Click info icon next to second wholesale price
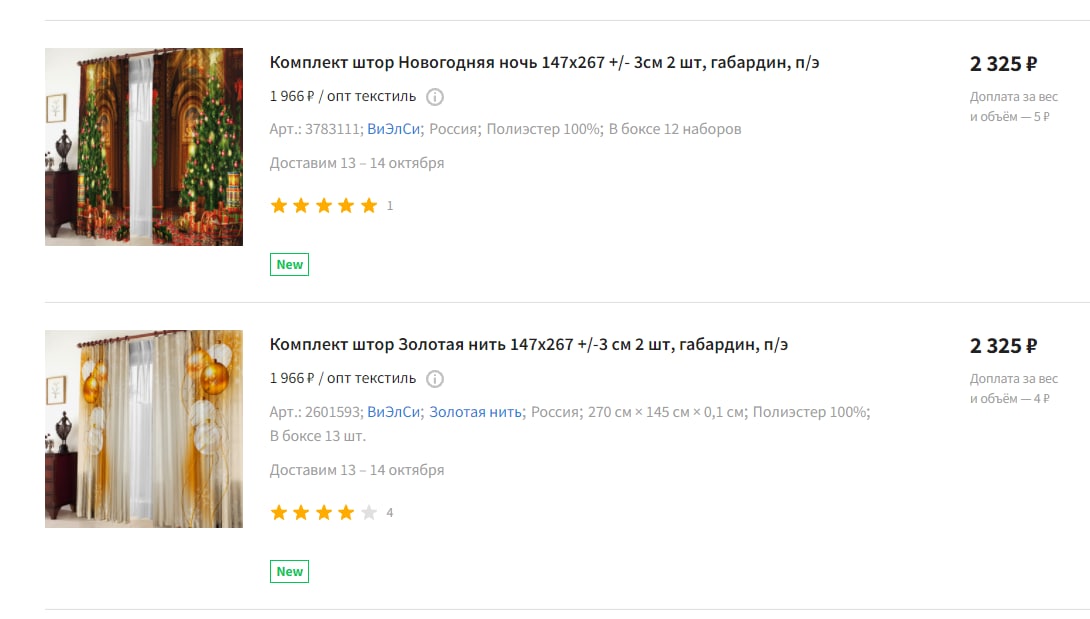This screenshot has height=619, width=1090. [434, 379]
